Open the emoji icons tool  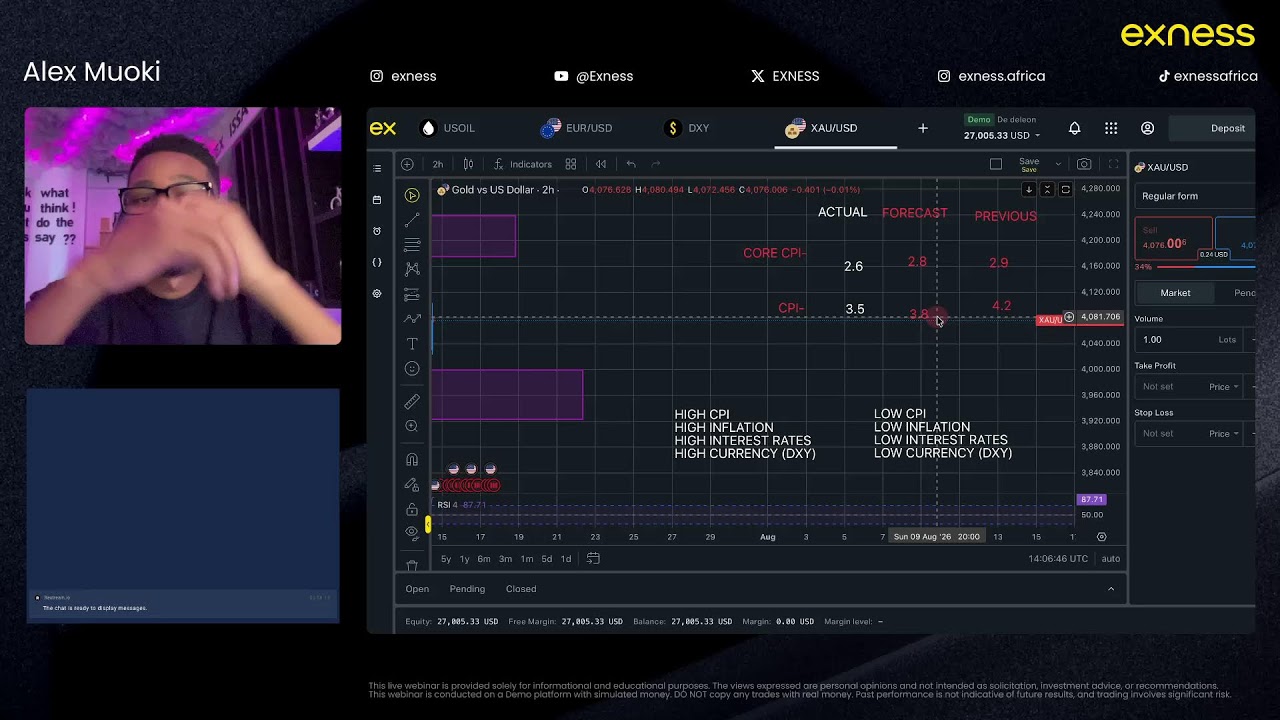pos(412,369)
